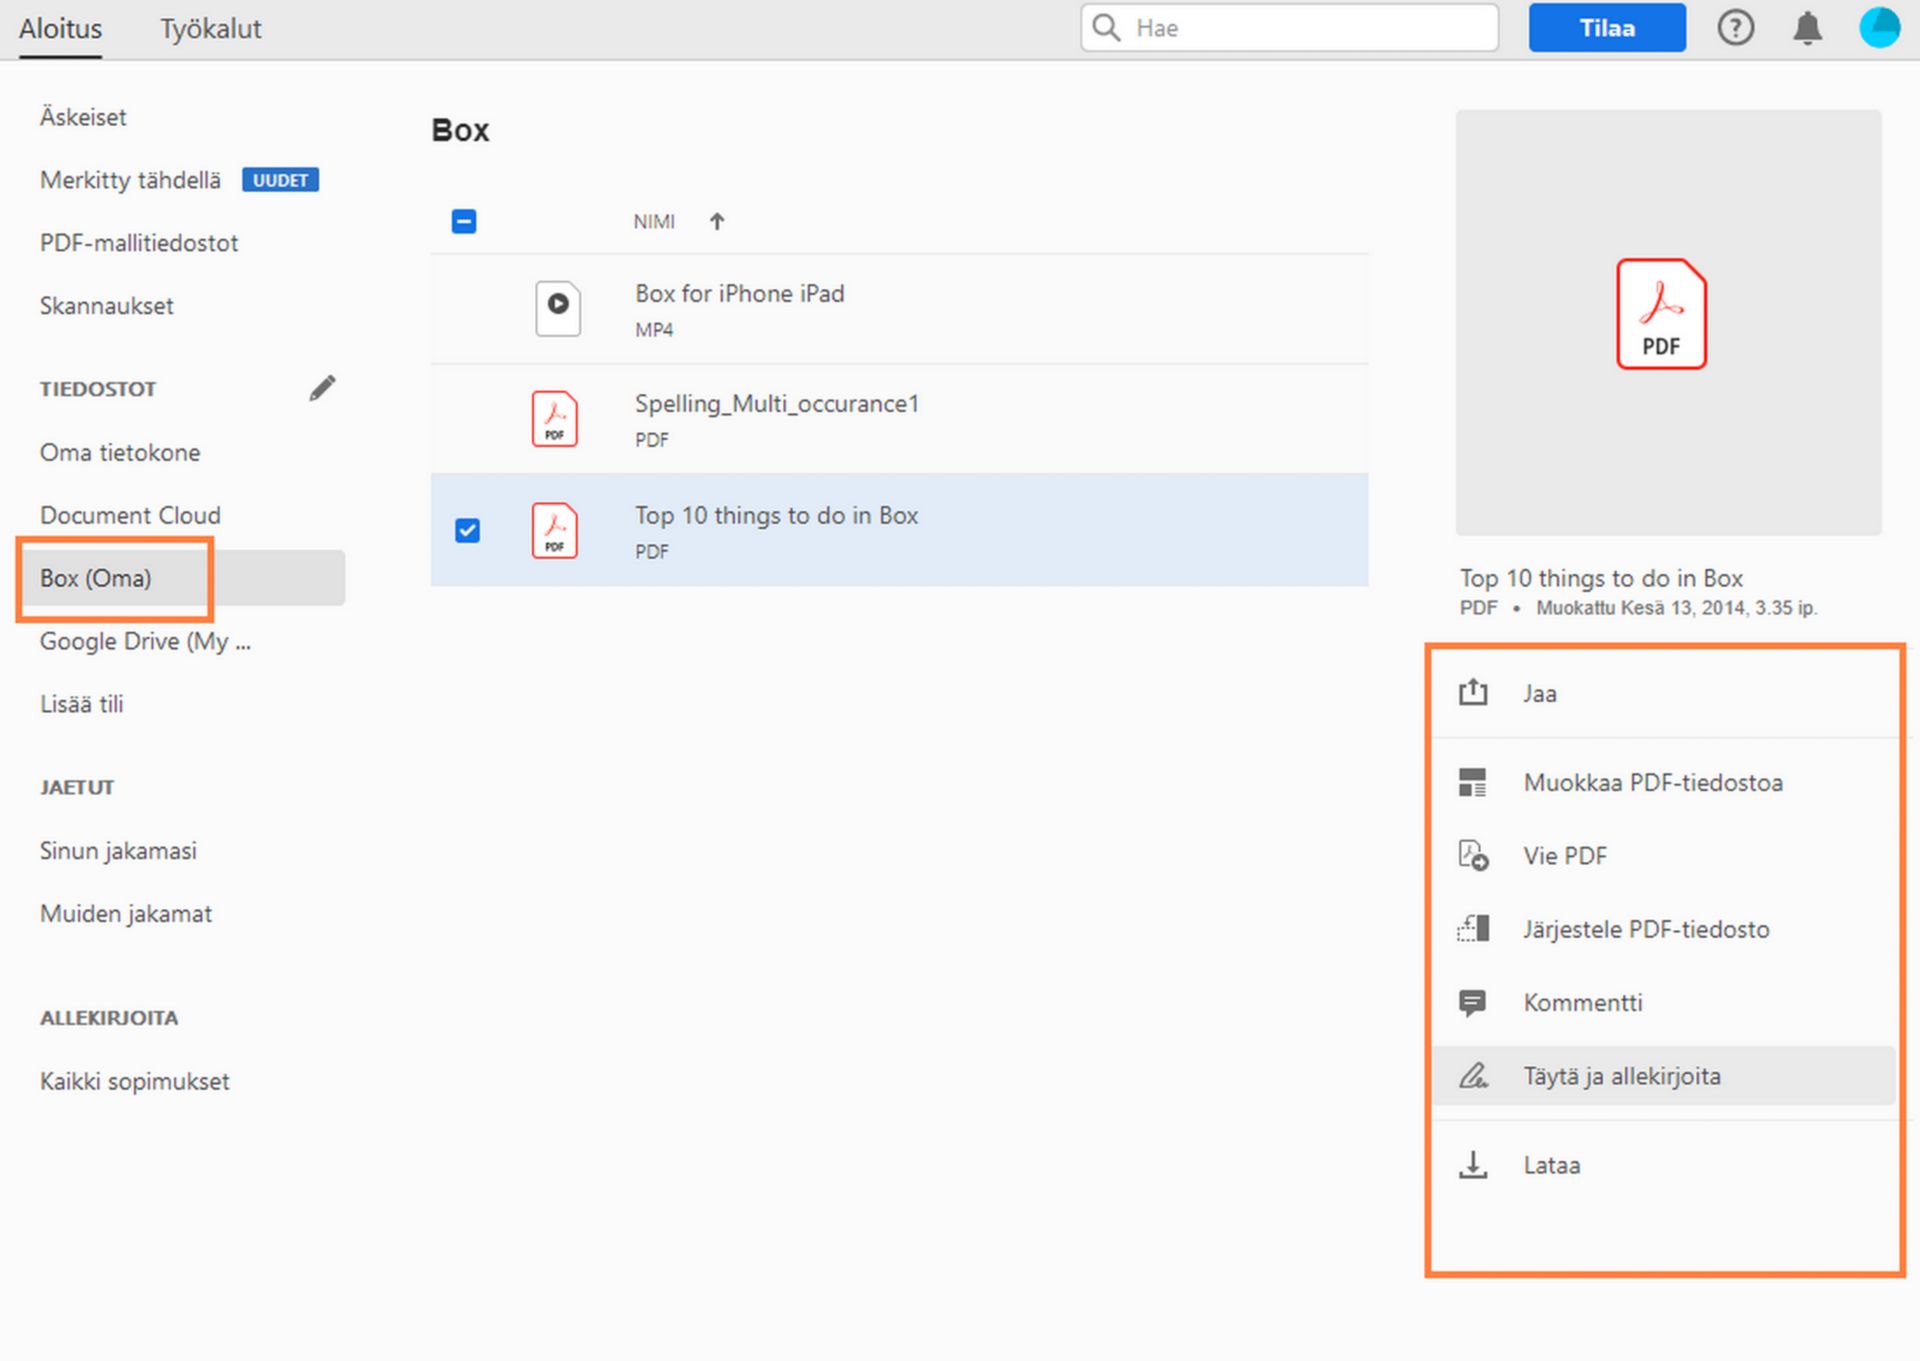Select Täytä ja allekirjoita option
Image resolution: width=1920 pixels, height=1361 pixels.
(1621, 1076)
